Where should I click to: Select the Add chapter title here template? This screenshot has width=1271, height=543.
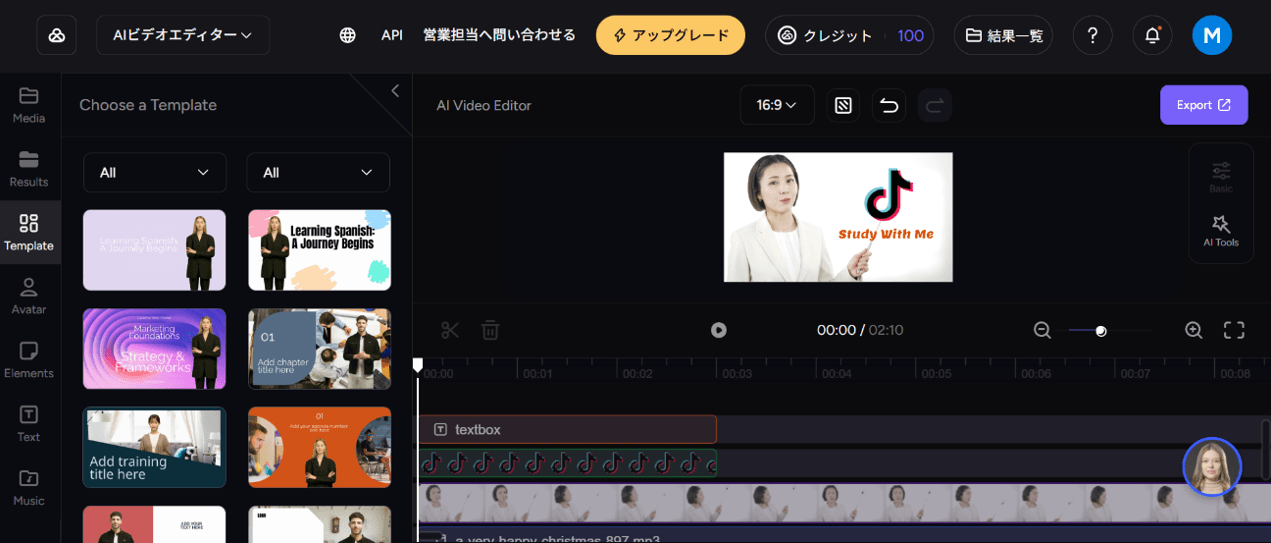click(319, 349)
